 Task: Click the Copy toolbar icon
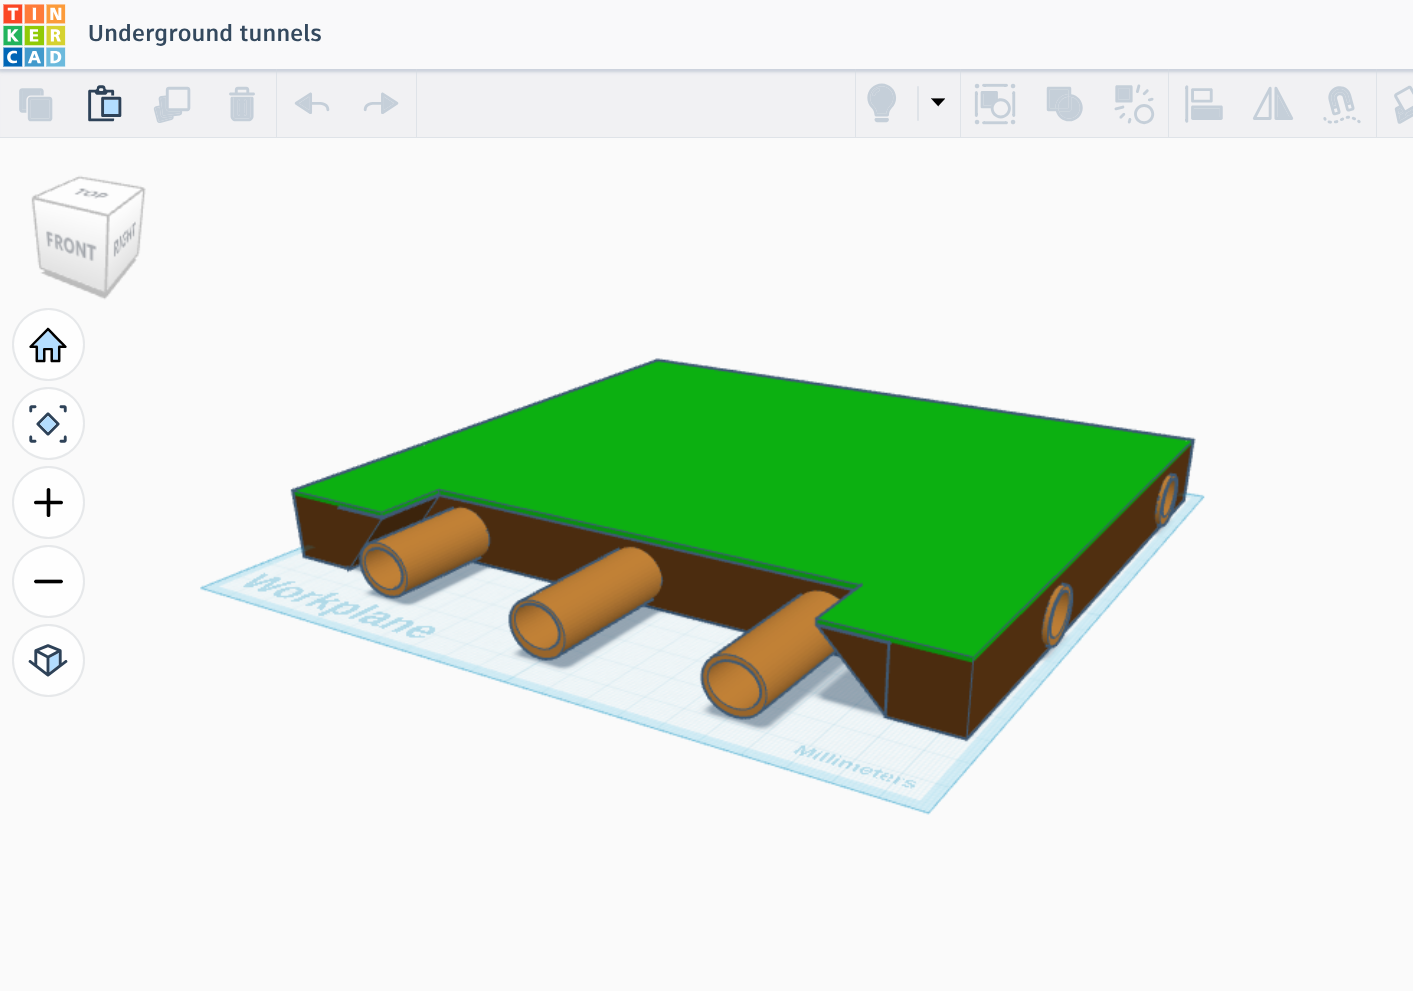coord(36,104)
